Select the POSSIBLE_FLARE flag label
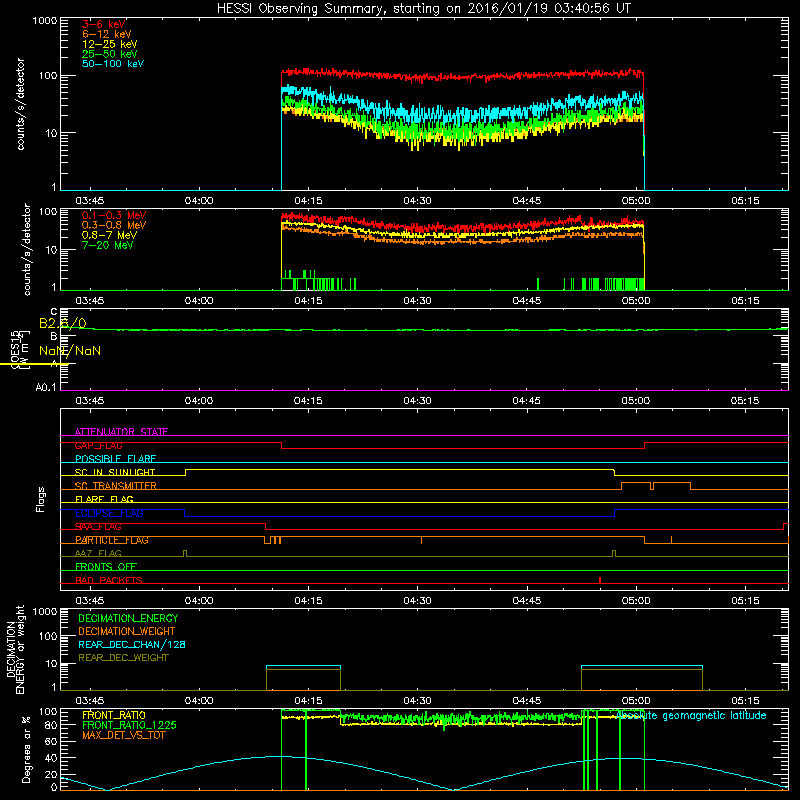This screenshot has height=800, width=800. (115, 459)
